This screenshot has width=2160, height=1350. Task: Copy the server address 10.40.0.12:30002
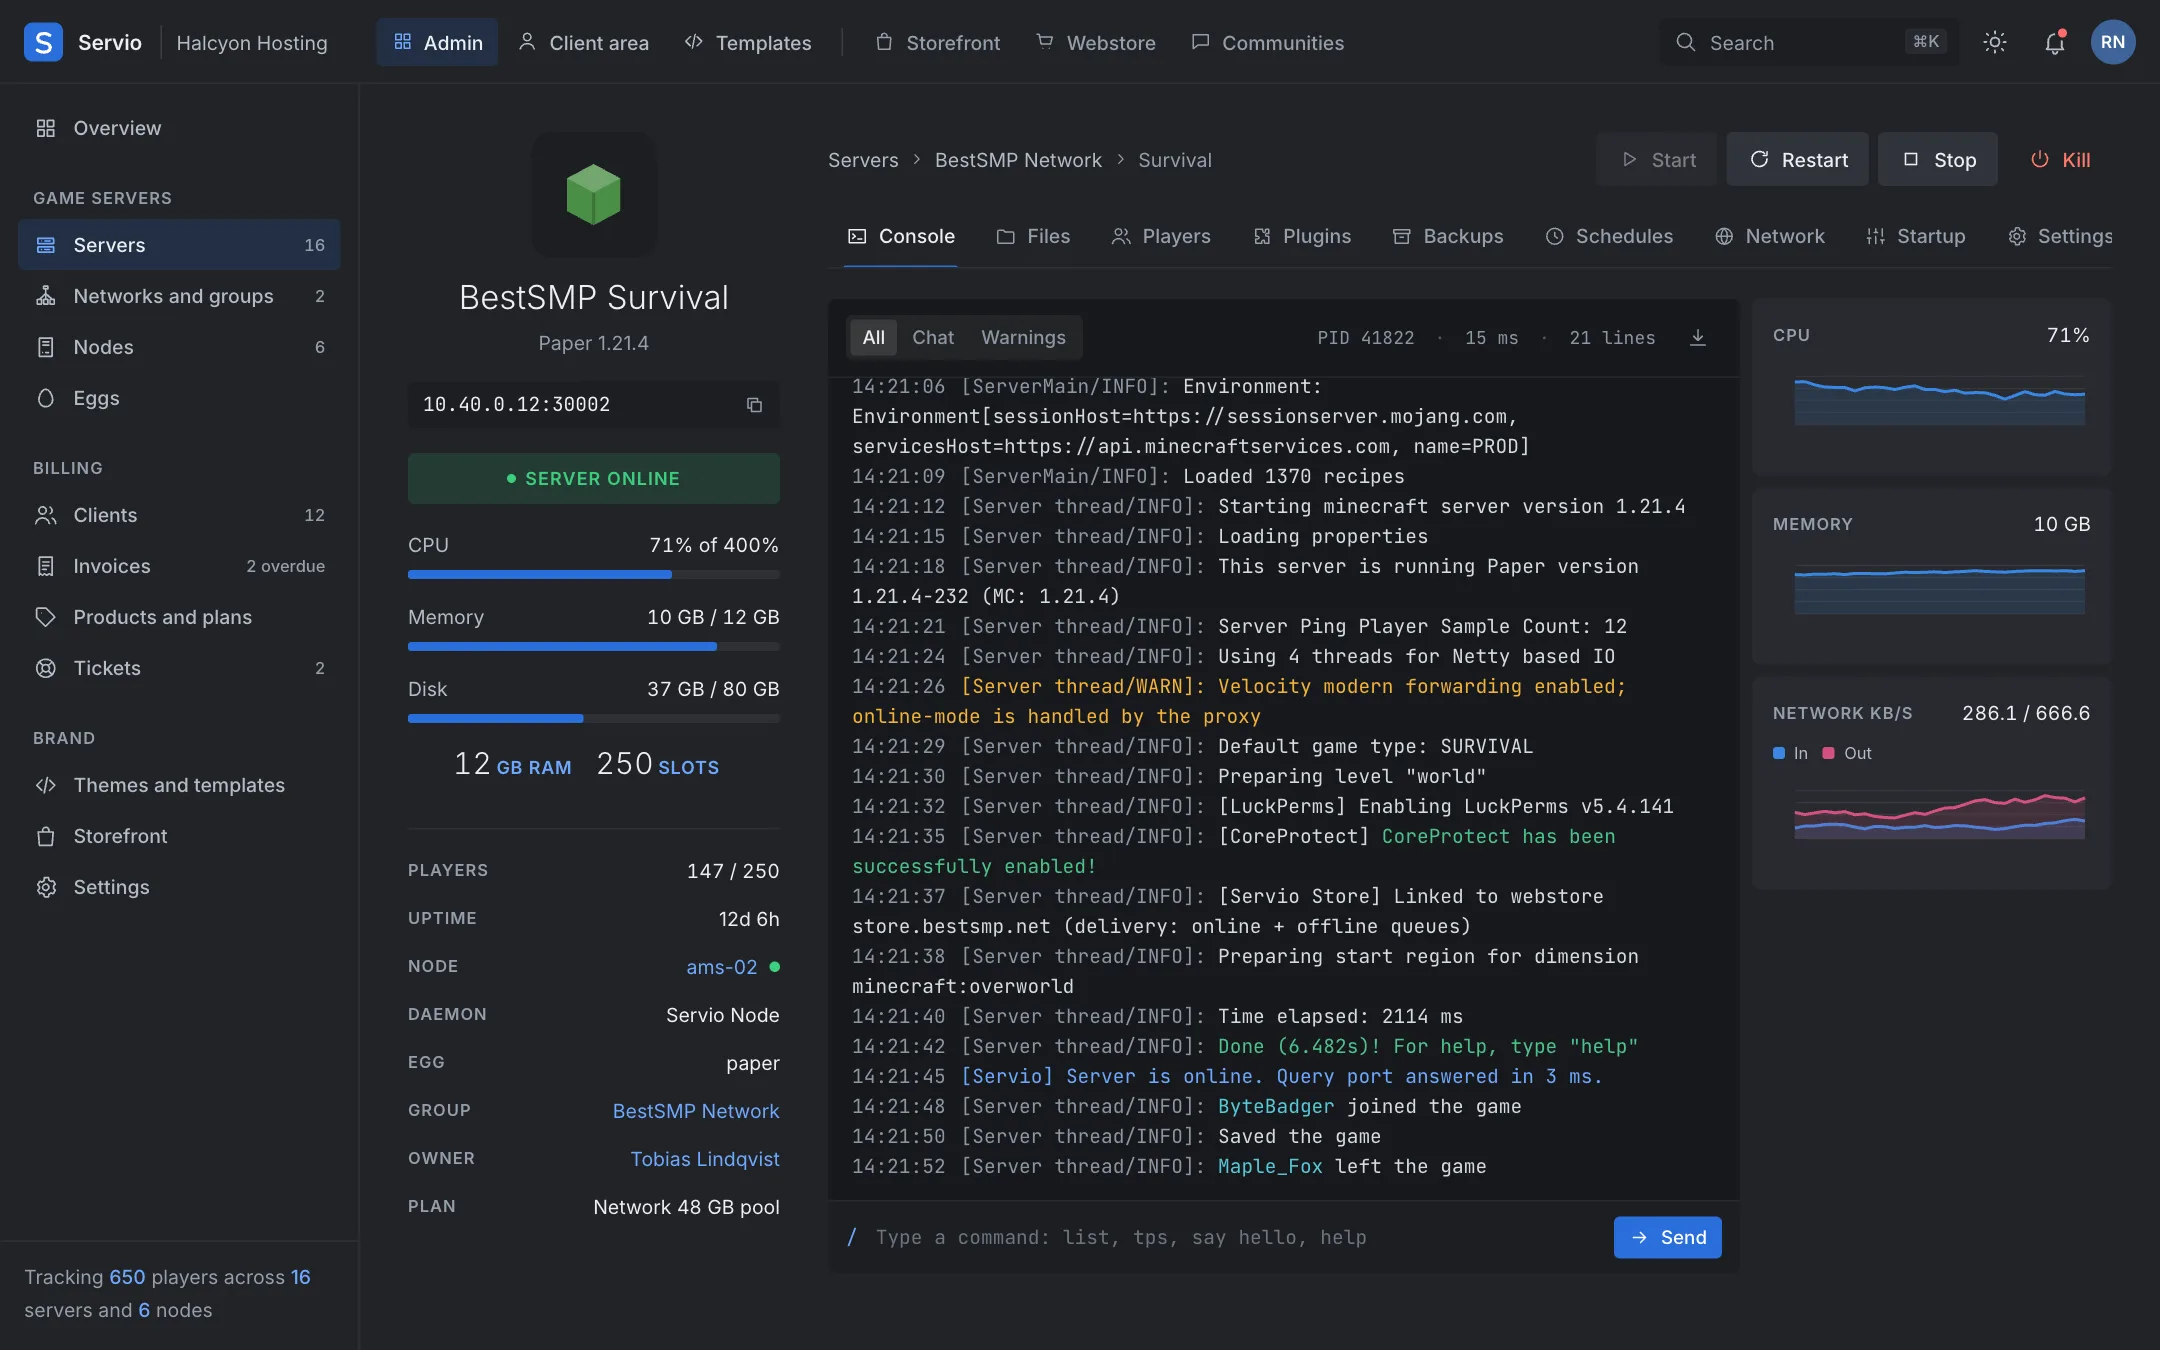click(x=754, y=405)
